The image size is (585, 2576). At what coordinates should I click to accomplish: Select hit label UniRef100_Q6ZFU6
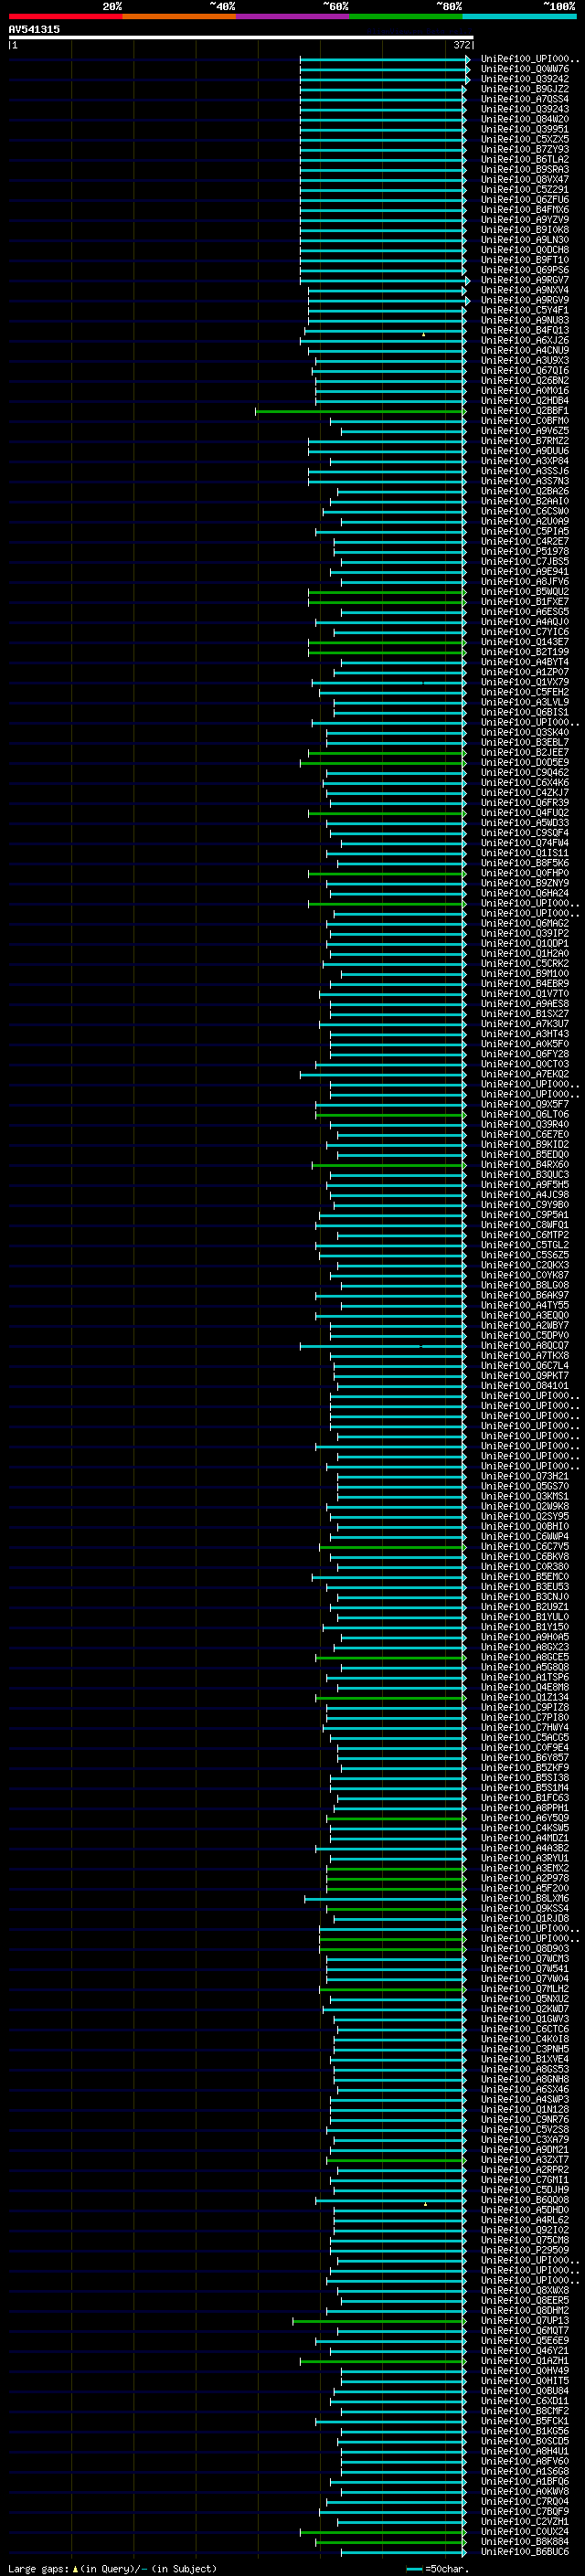[525, 199]
